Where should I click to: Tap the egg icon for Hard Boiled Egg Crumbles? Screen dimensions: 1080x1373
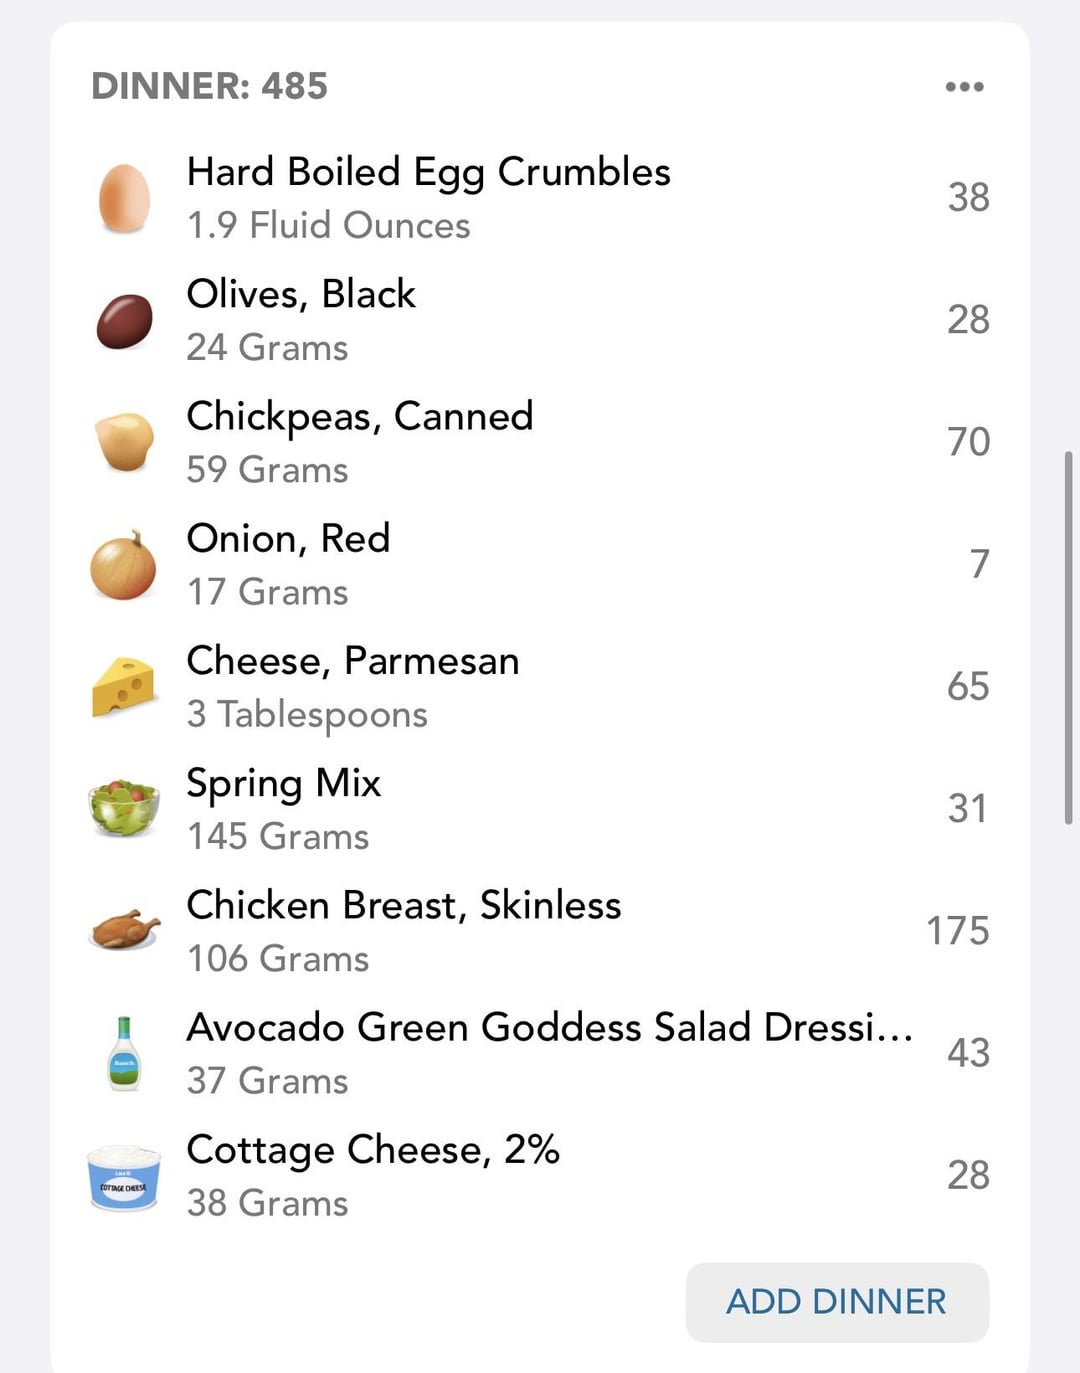pos(124,198)
